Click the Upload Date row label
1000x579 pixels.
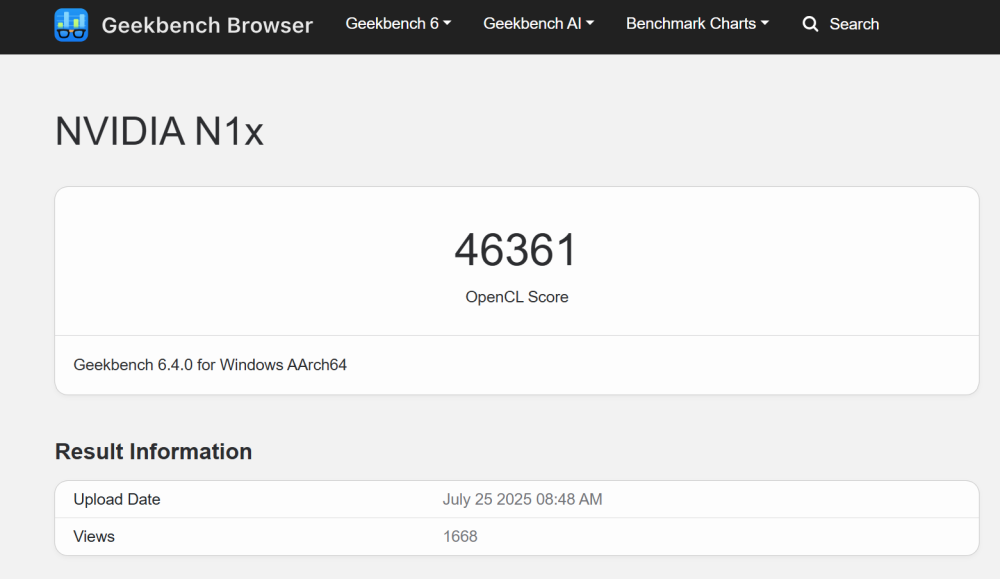[117, 499]
